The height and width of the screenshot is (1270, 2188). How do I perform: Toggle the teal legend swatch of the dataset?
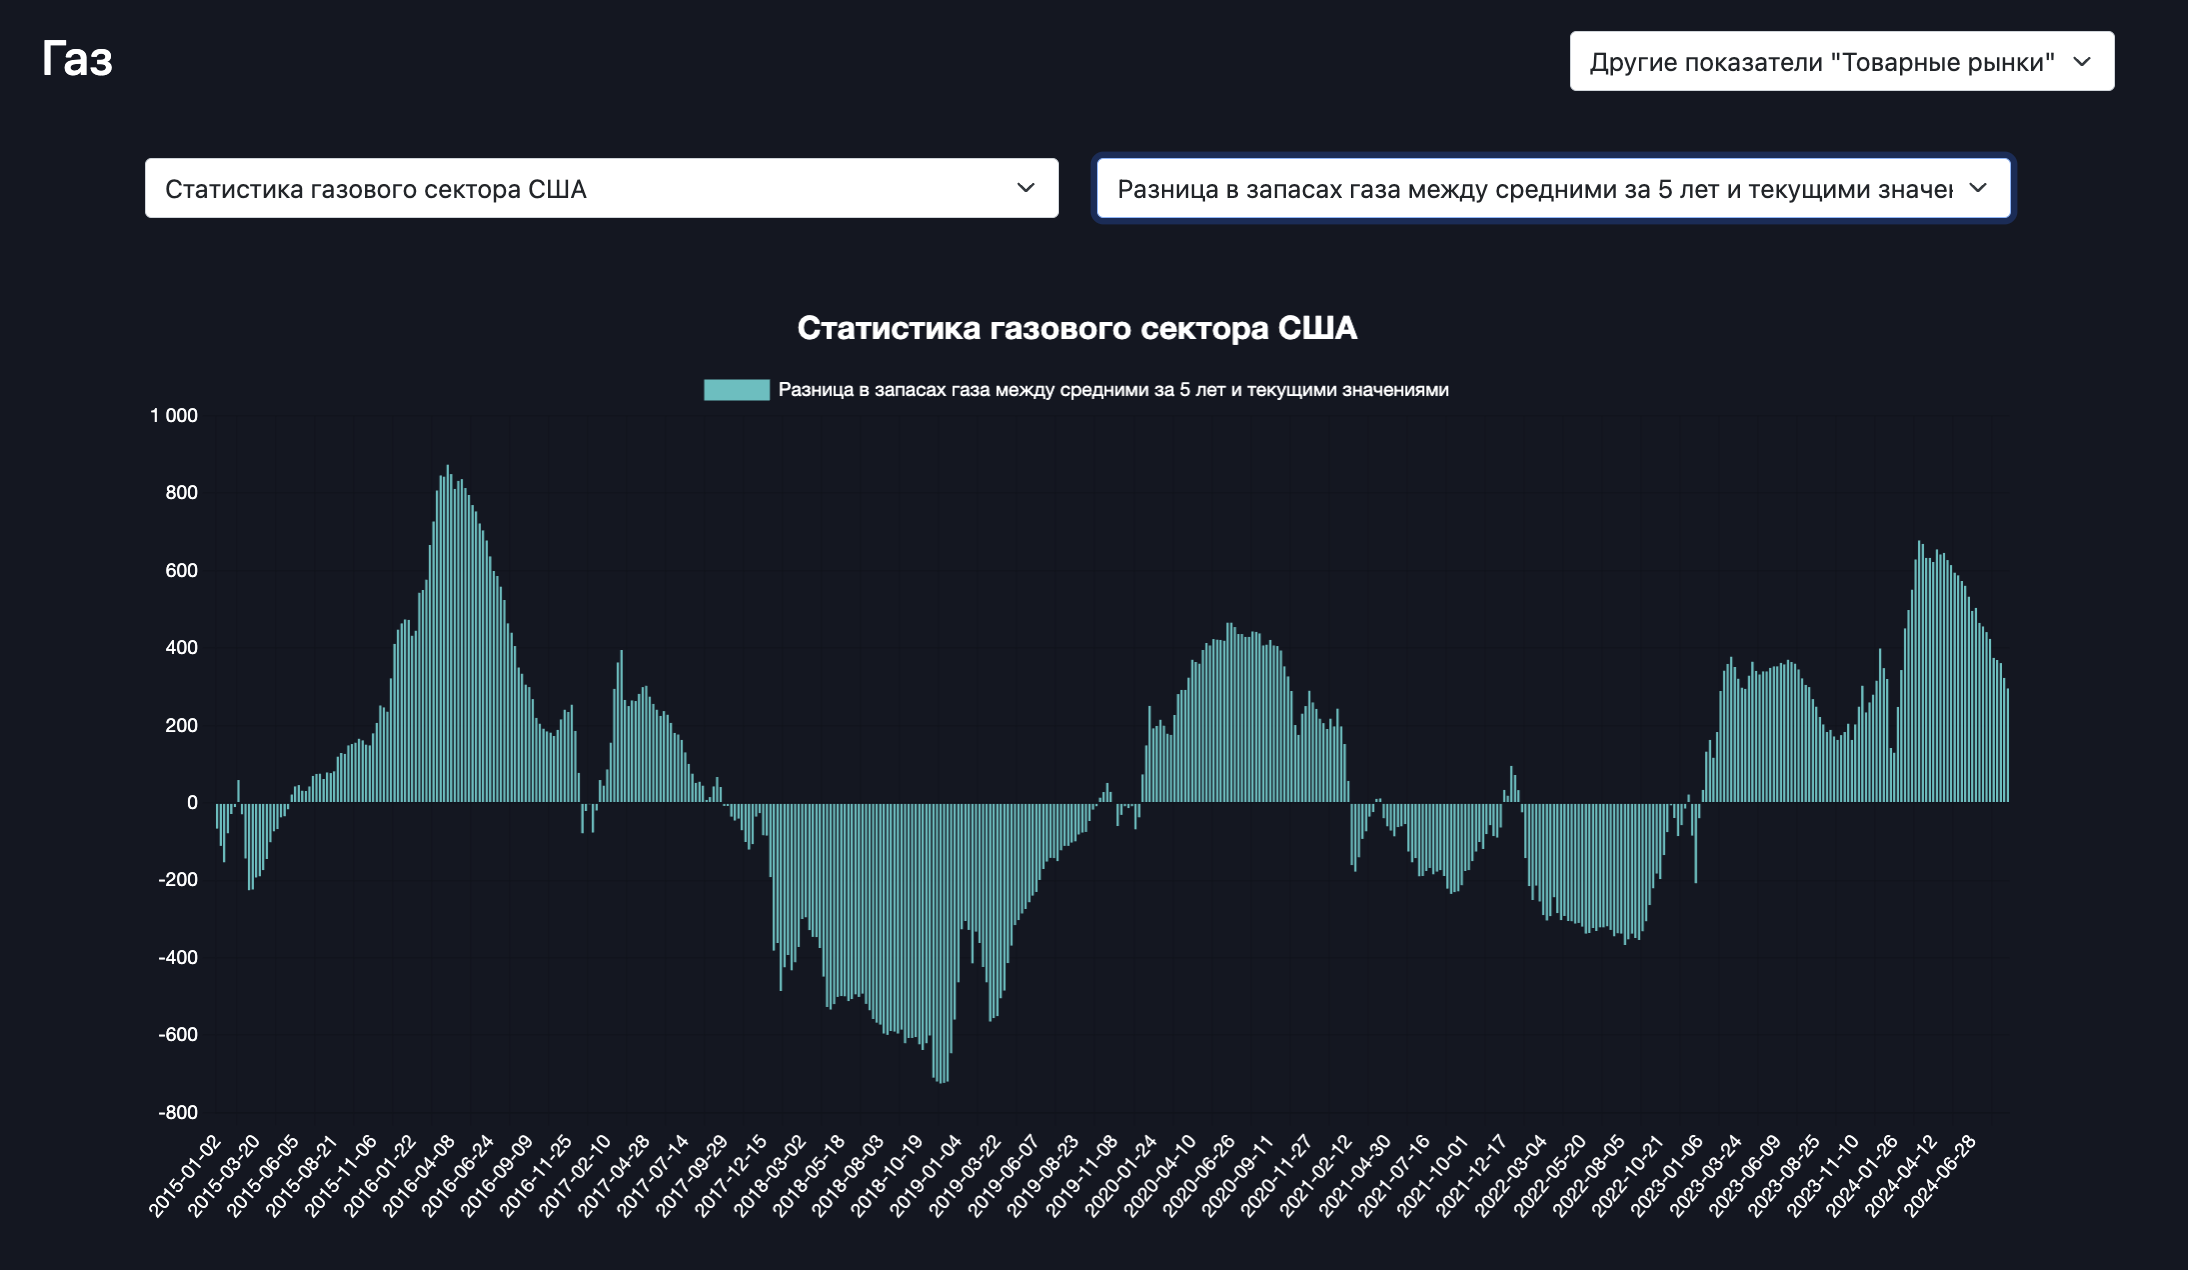click(736, 390)
